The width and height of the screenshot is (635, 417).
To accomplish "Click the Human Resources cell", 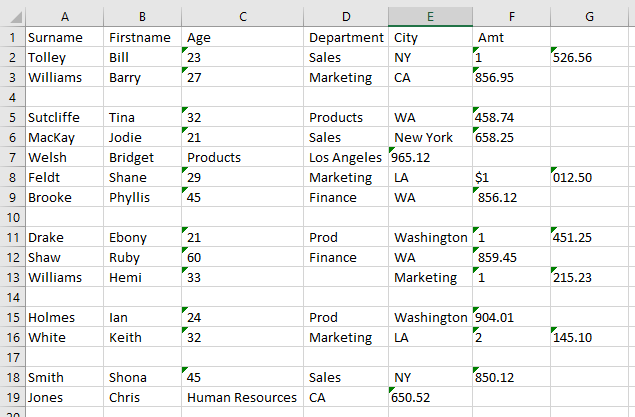I will pyautogui.click(x=243, y=397).
